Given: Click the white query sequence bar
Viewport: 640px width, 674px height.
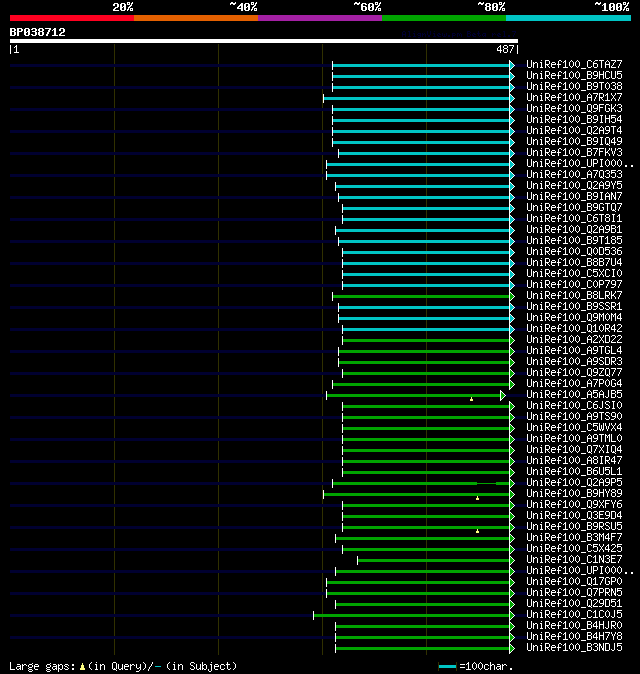Looking at the screenshot, I should coord(264,41).
